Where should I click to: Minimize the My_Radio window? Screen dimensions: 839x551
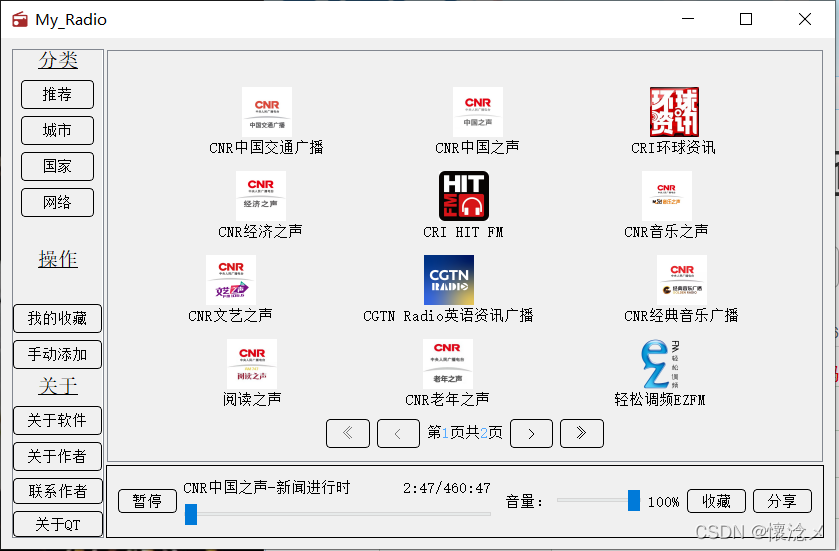[x=688, y=19]
